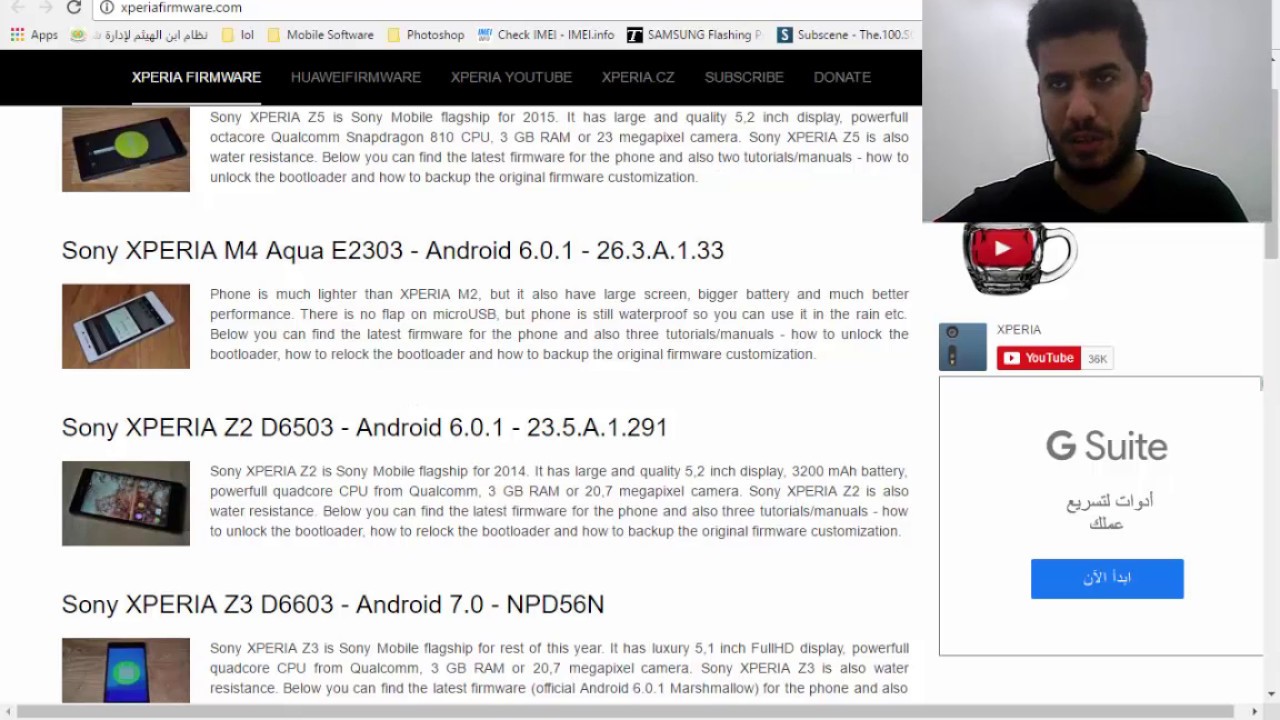The height and width of the screenshot is (720, 1280).
Task: Open XPERIA.CZ nav item
Action: (x=638, y=77)
